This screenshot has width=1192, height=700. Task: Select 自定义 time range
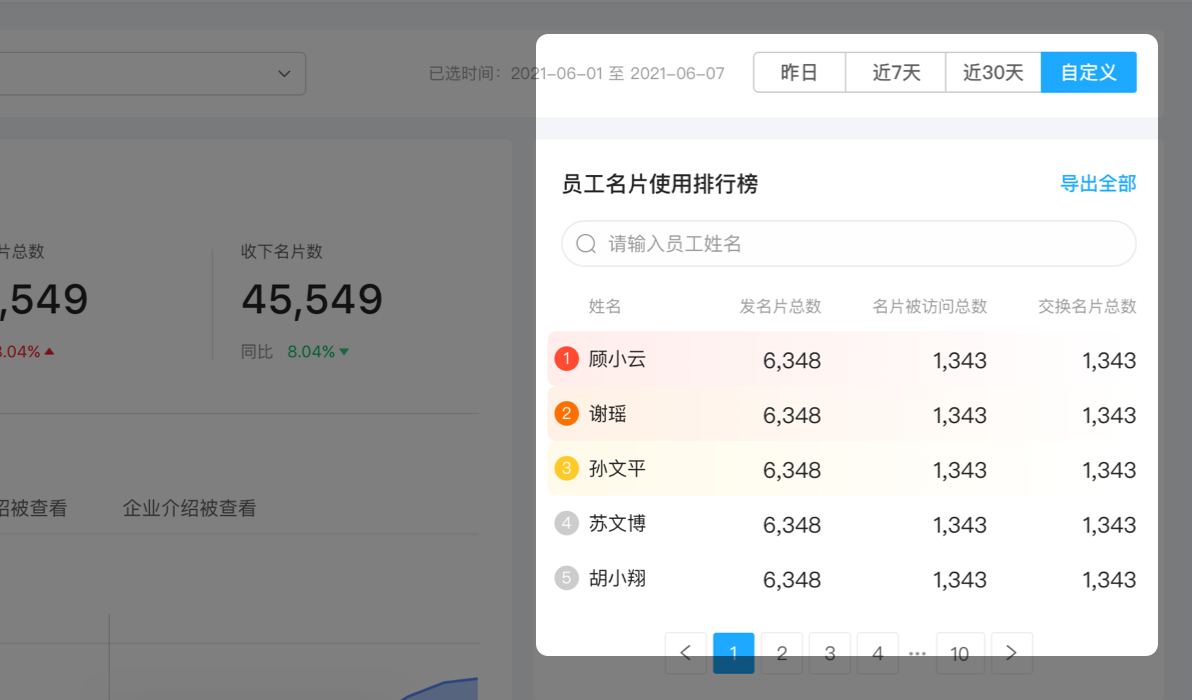[x=1089, y=72]
